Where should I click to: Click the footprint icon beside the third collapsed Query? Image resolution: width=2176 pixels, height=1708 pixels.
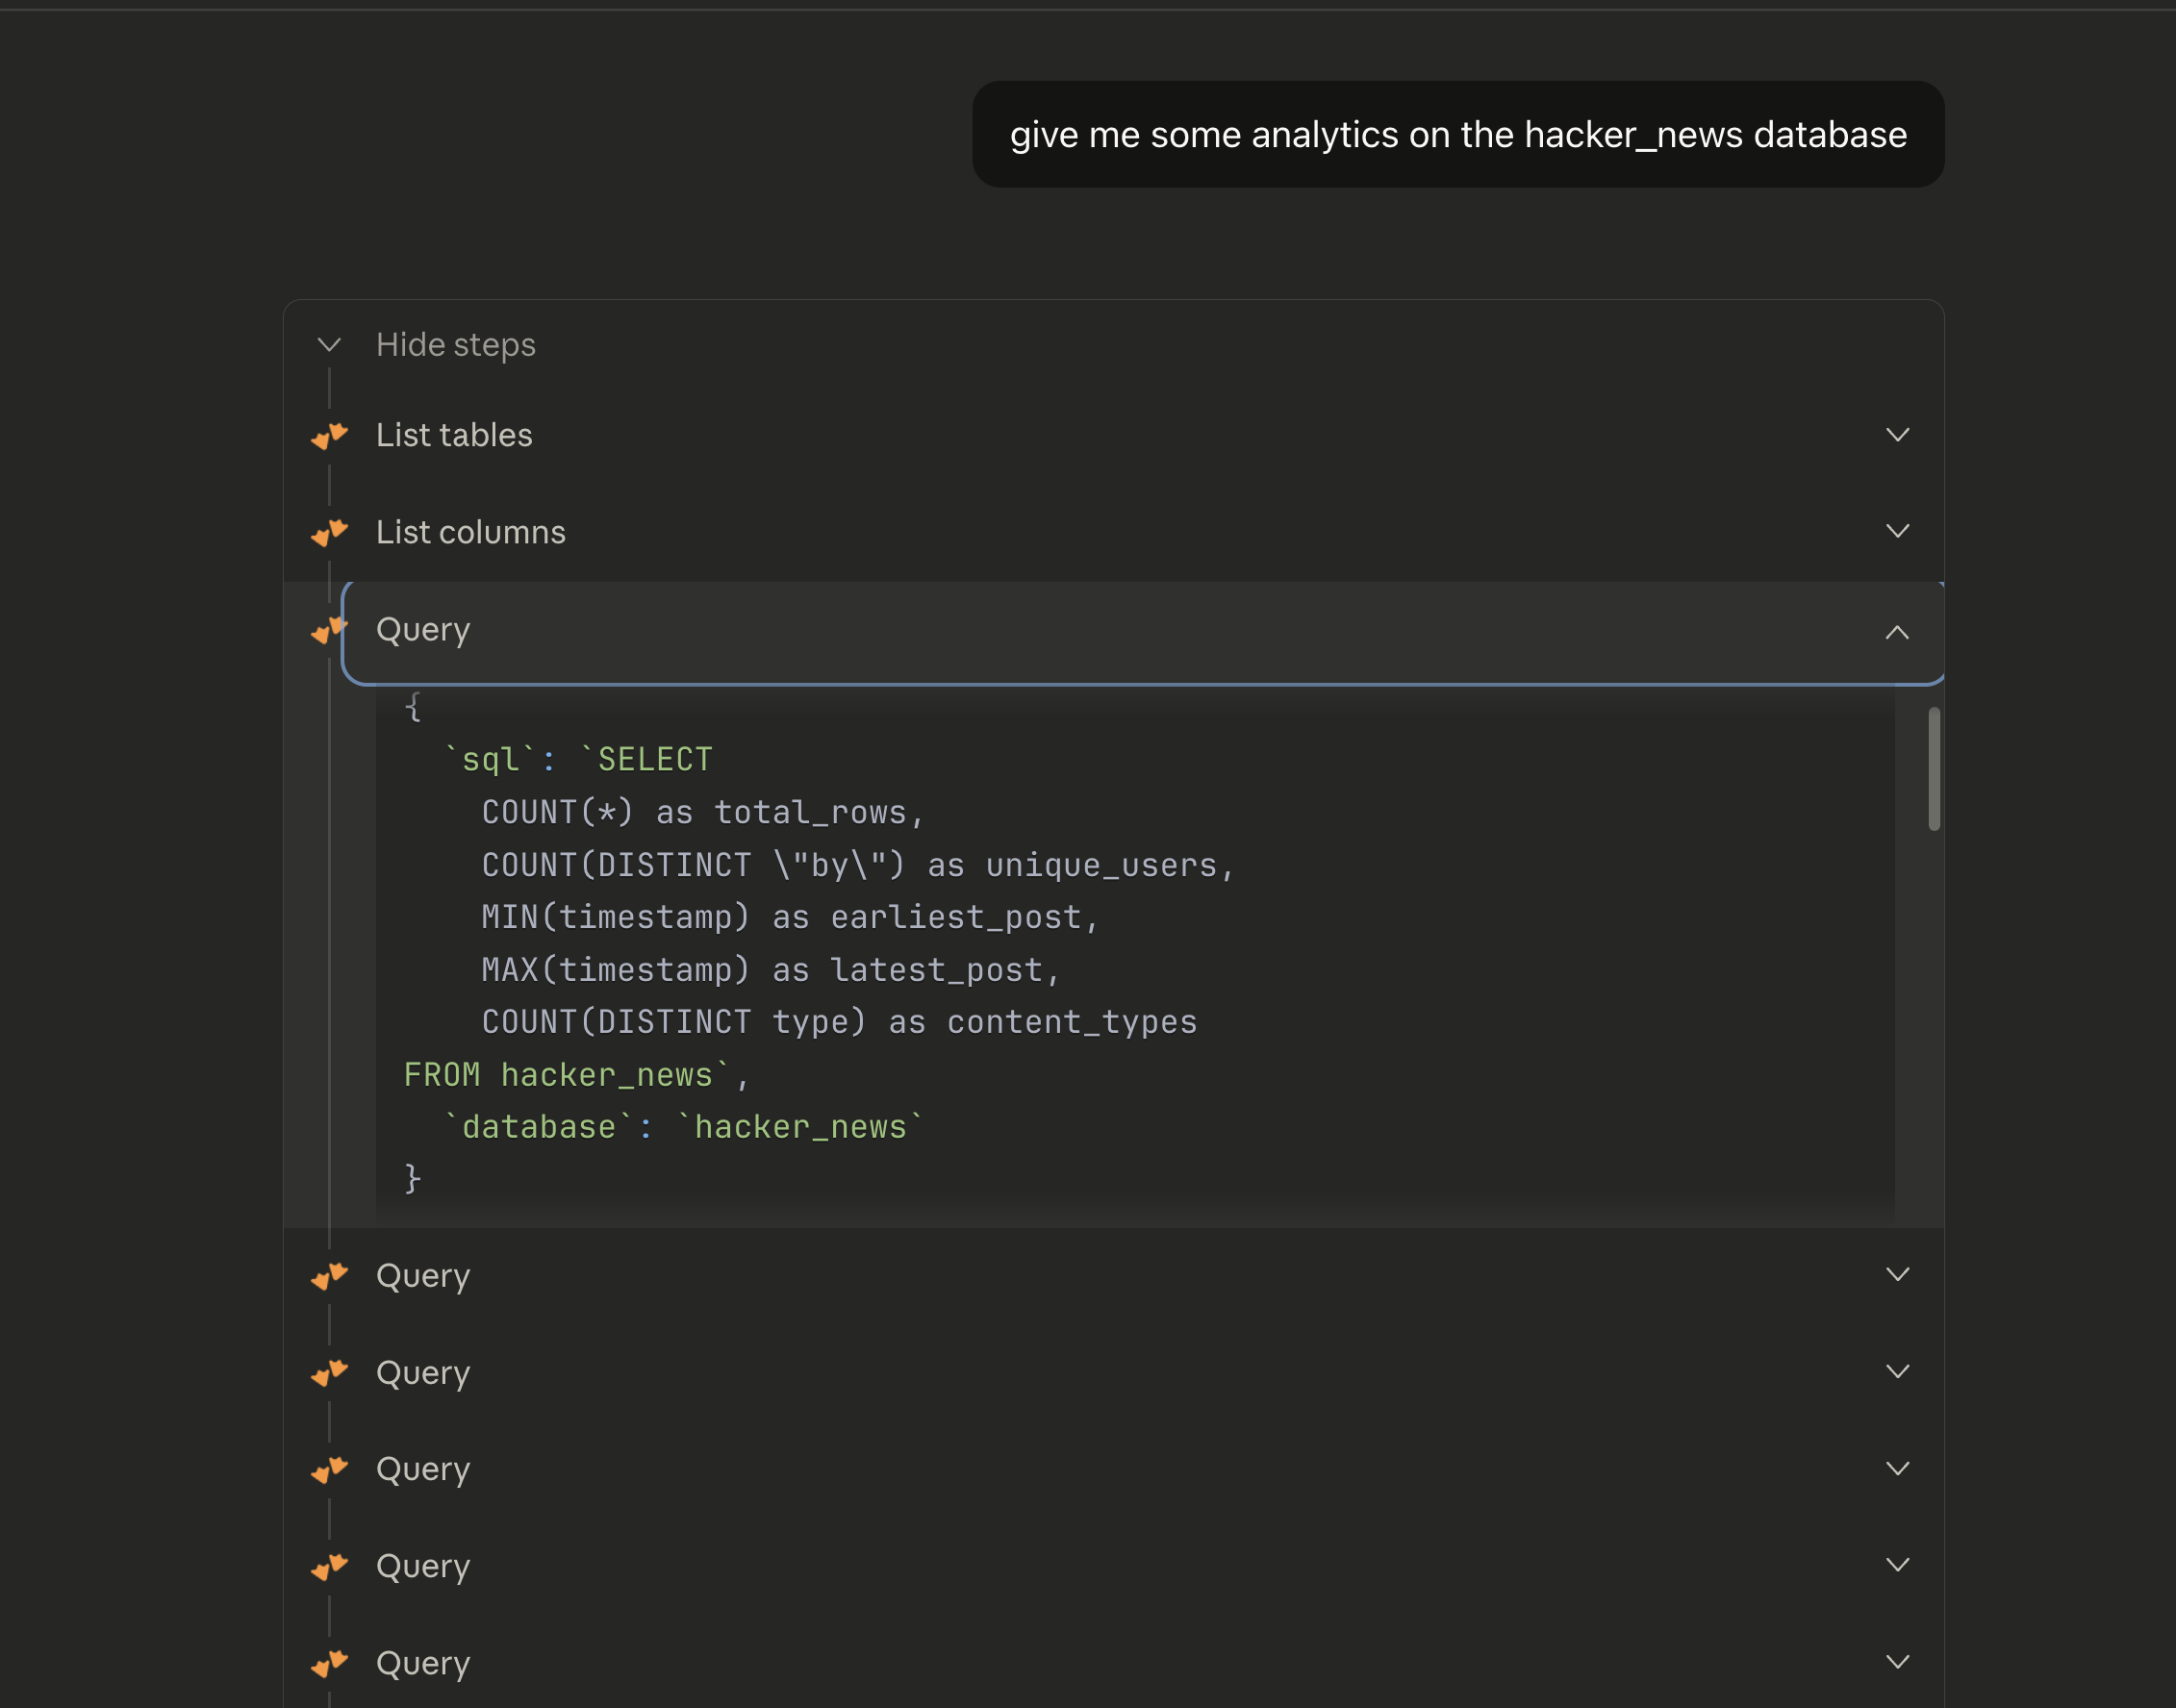coord(330,1469)
